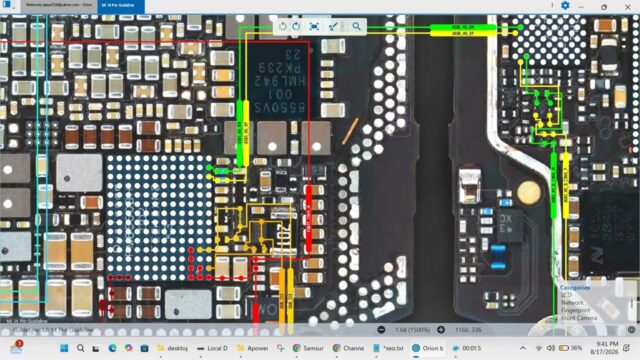Image resolution: width=640 pixels, height=360 pixels.
Task: Click the globe icon in status bar
Action: pos(631,329)
